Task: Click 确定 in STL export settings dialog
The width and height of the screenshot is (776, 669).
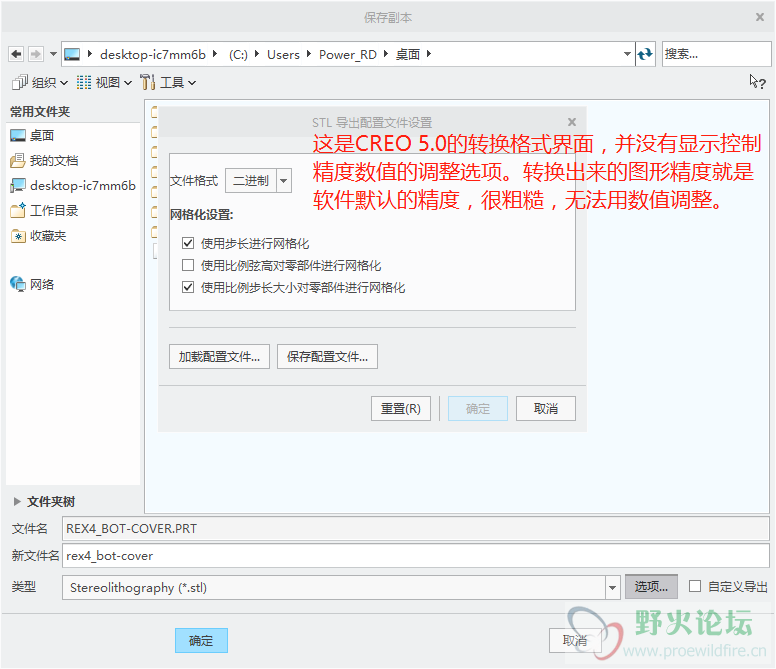Action: tap(478, 409)
